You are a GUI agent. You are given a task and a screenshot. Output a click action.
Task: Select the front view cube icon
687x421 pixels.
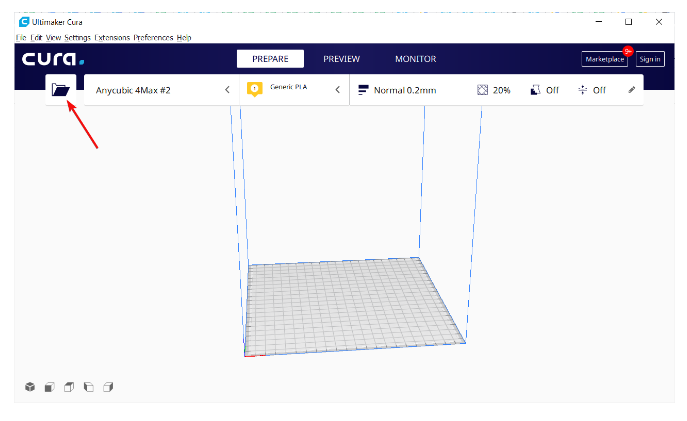[x=50, y=387]
